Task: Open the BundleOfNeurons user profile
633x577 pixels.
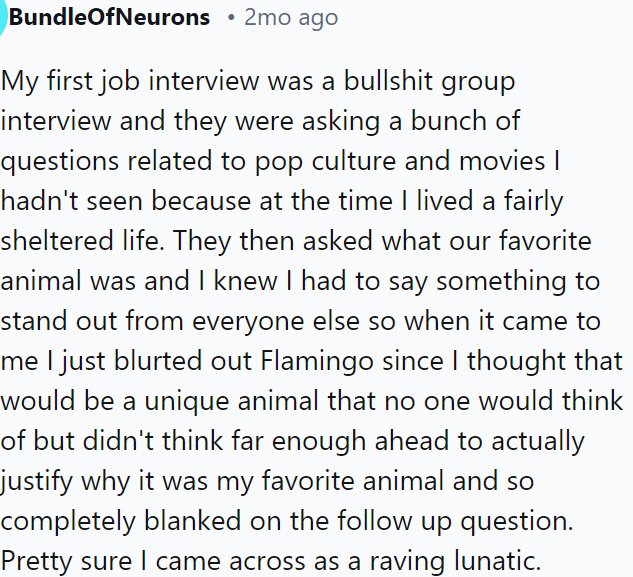Action: click(109, 18)
